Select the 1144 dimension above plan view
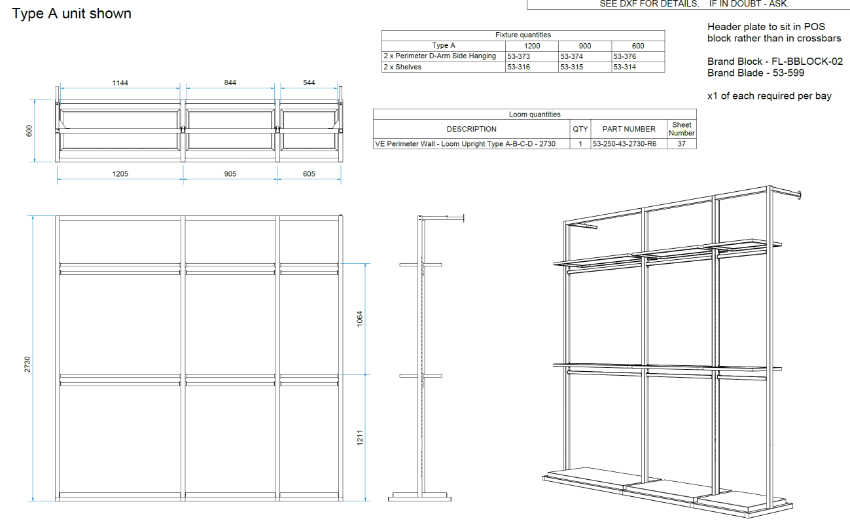Image resolution: width=850 pixels, height=525 pixels. click(119, 85)
